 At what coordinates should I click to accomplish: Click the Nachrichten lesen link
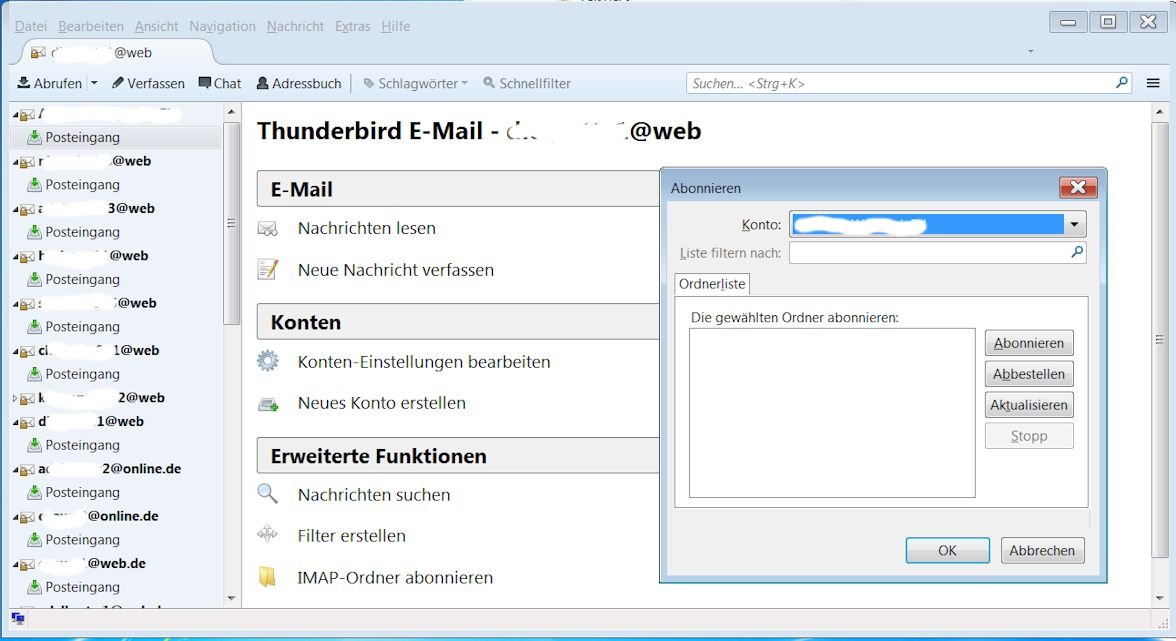click(366, 228)
